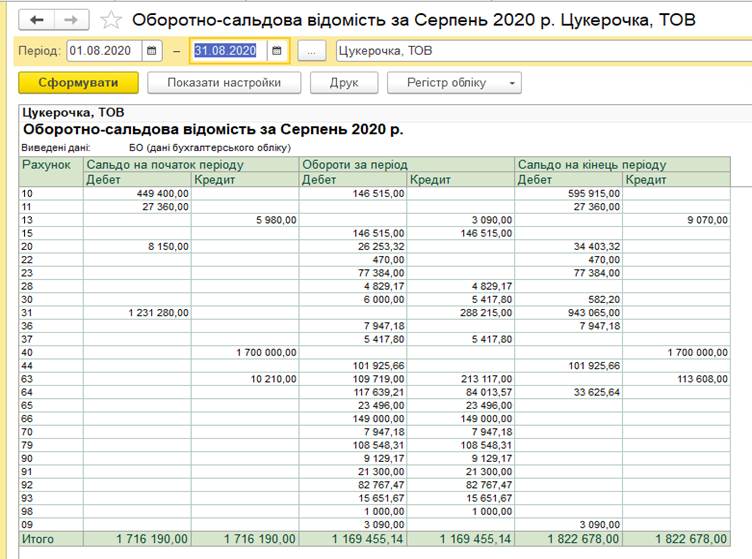752x559 pixels.
Task: Select account 31 row in the table
Action: click(28, 312)
